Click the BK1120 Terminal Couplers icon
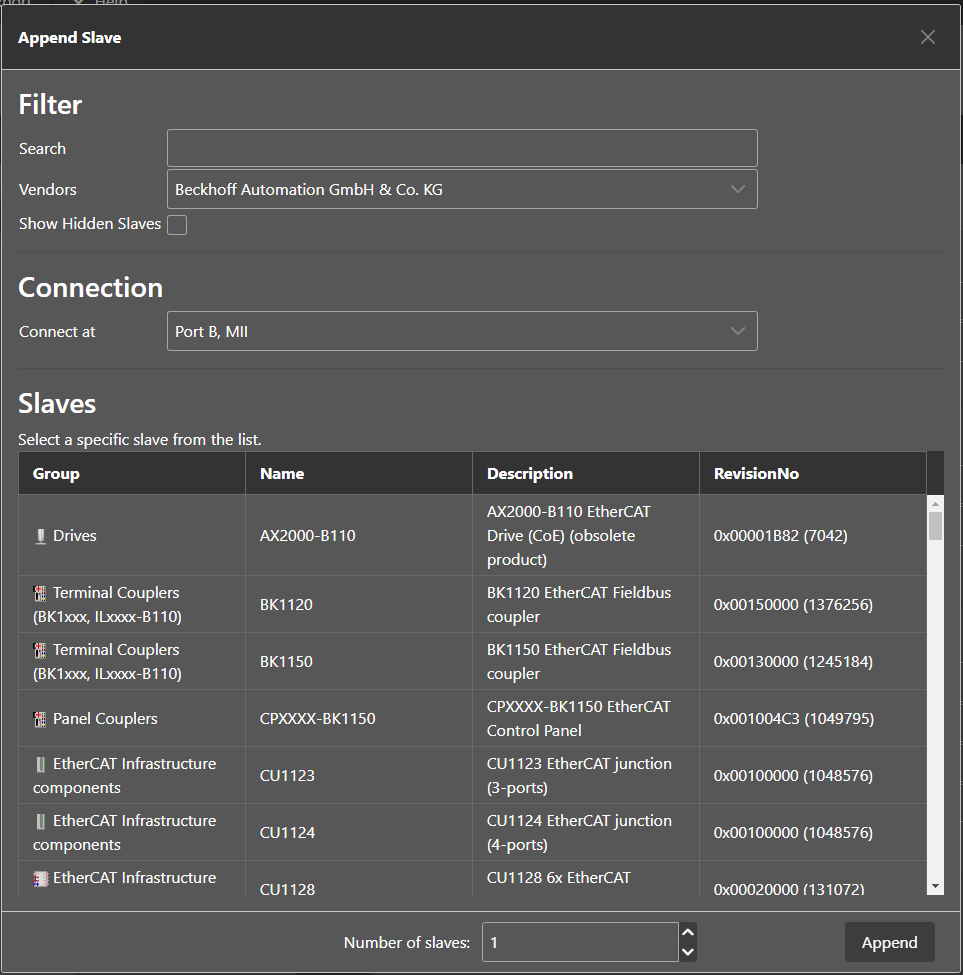This screenshot has width=963, height=975. point(41,593)
